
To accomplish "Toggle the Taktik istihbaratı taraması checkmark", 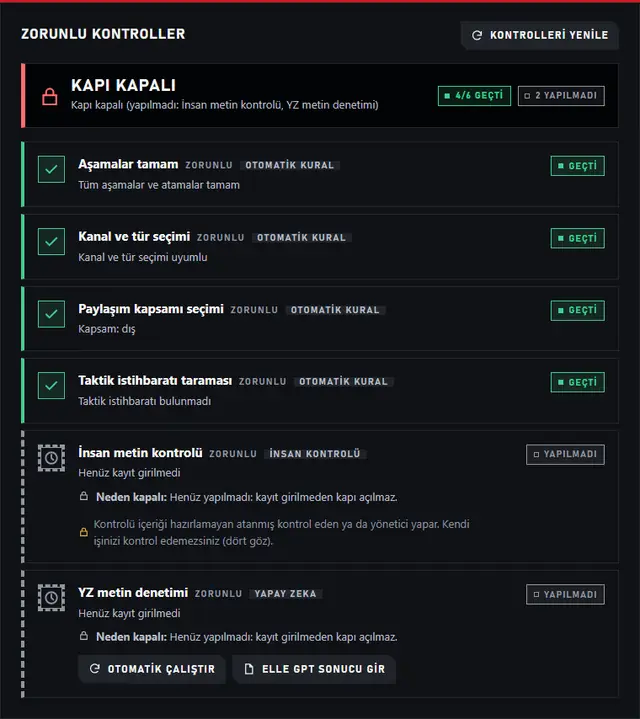I will [x=51, y=386].
